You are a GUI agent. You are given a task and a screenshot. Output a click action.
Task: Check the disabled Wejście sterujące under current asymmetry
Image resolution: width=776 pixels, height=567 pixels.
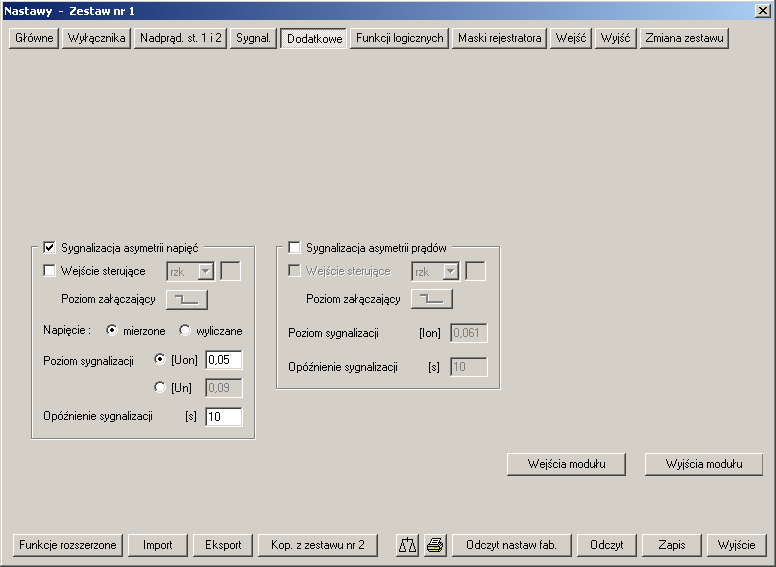[294, 271]
